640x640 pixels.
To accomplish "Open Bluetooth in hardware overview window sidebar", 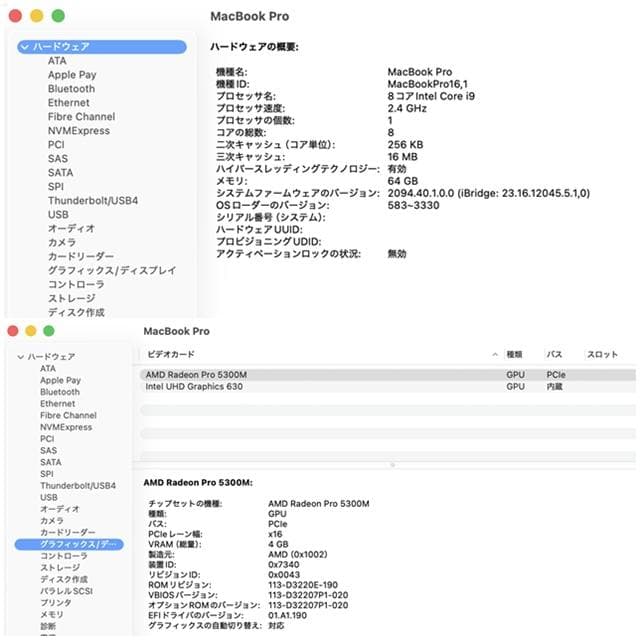I will click(71, 89).
